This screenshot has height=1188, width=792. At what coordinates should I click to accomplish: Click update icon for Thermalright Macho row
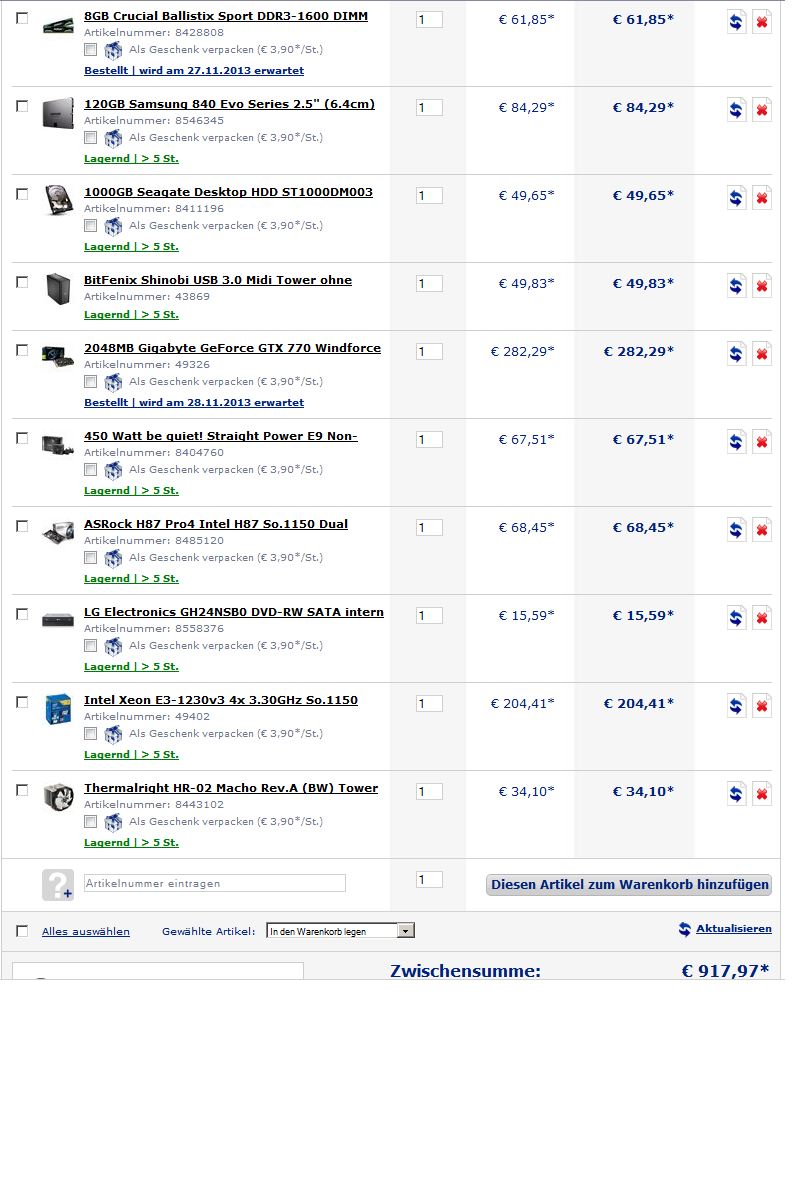click(736, 793)
